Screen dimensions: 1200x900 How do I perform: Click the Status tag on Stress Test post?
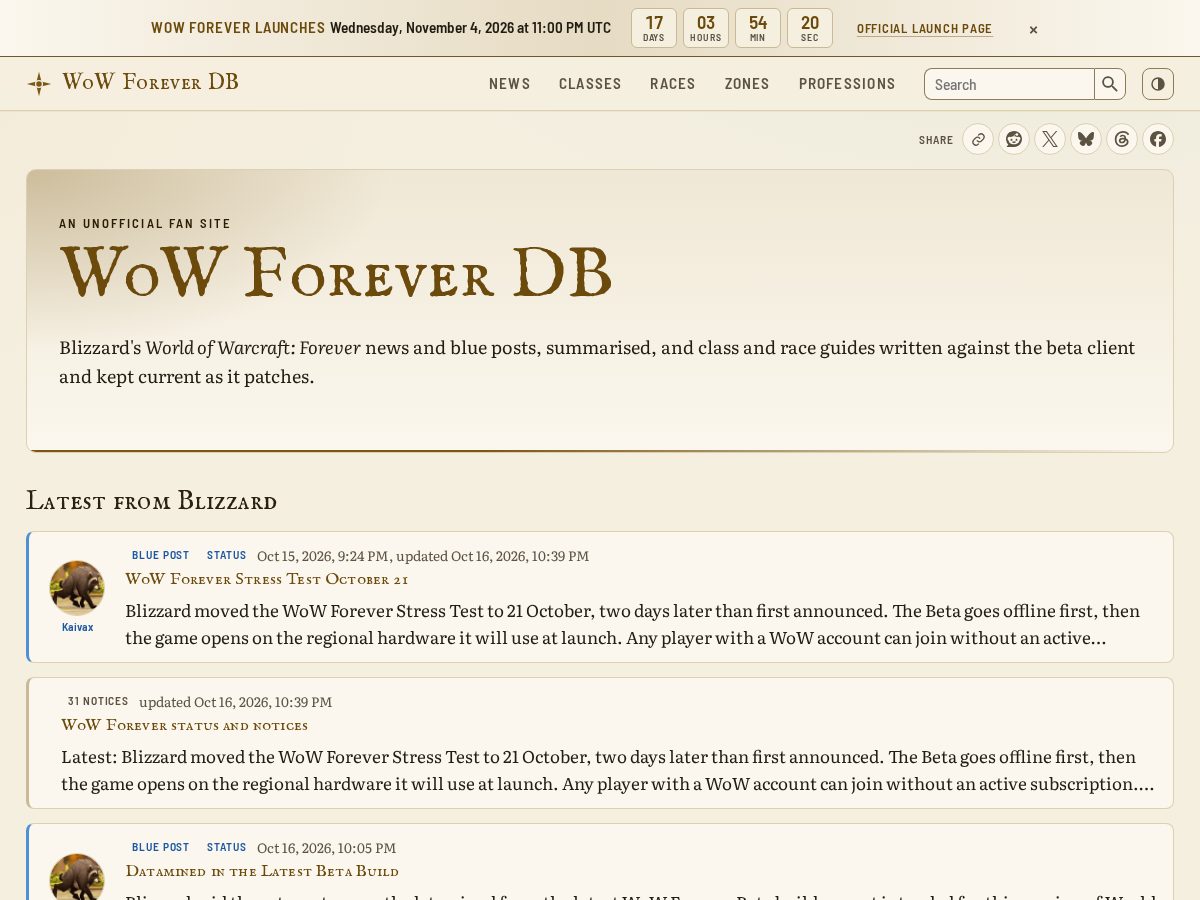coord(226,555)
